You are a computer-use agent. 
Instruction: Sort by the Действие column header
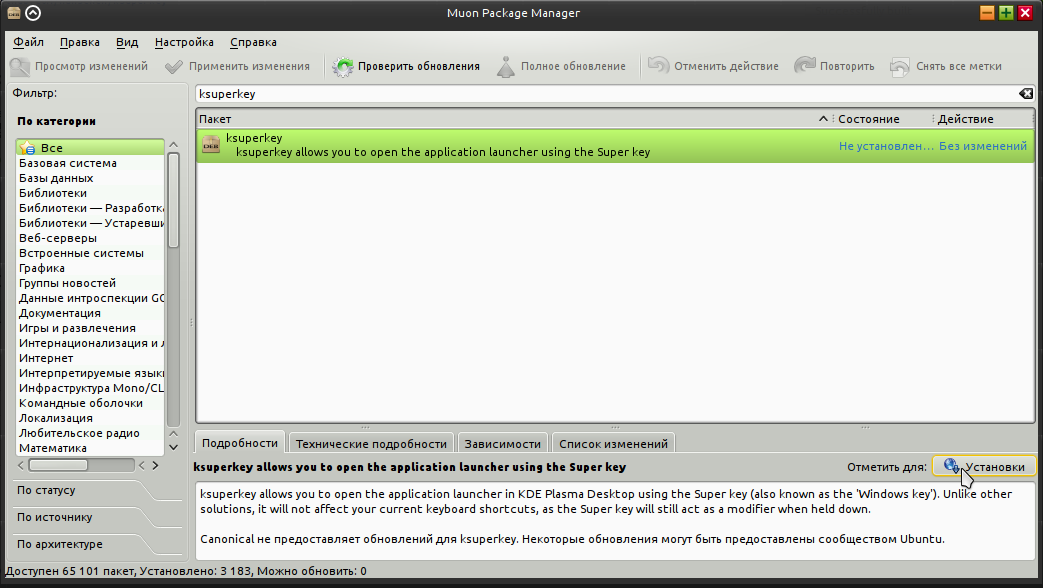pos(983,119)
